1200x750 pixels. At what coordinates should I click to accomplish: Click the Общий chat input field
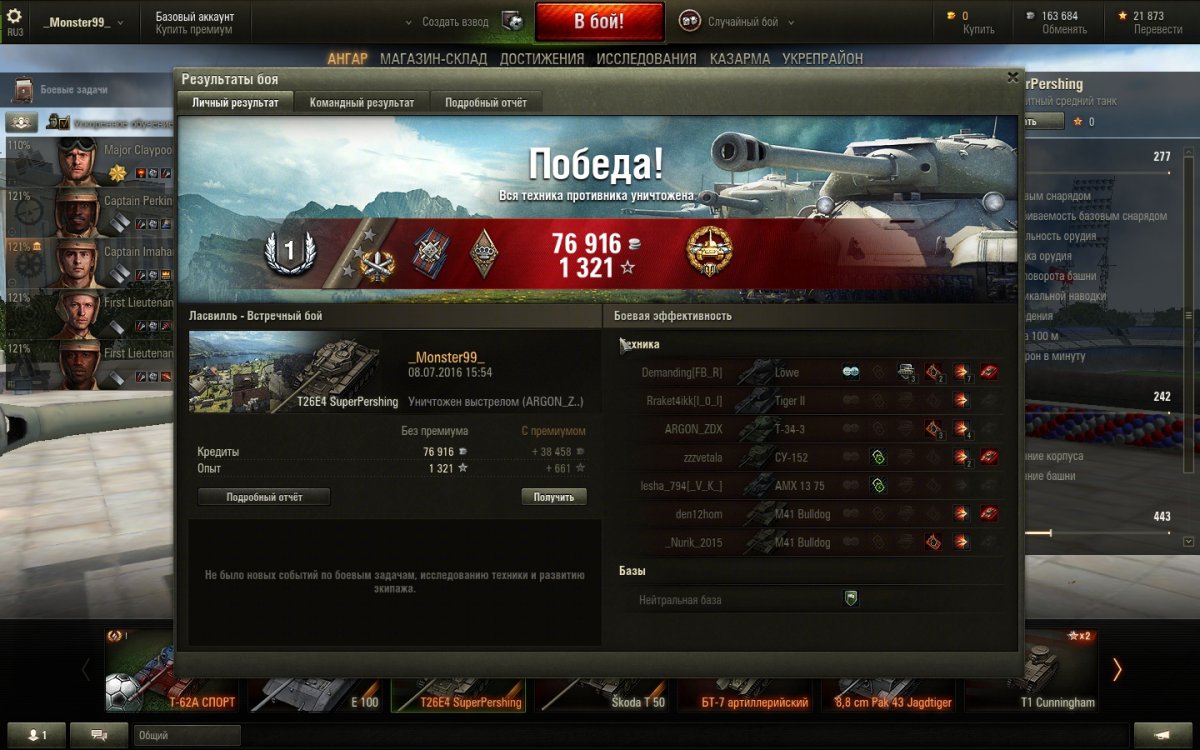187,735
